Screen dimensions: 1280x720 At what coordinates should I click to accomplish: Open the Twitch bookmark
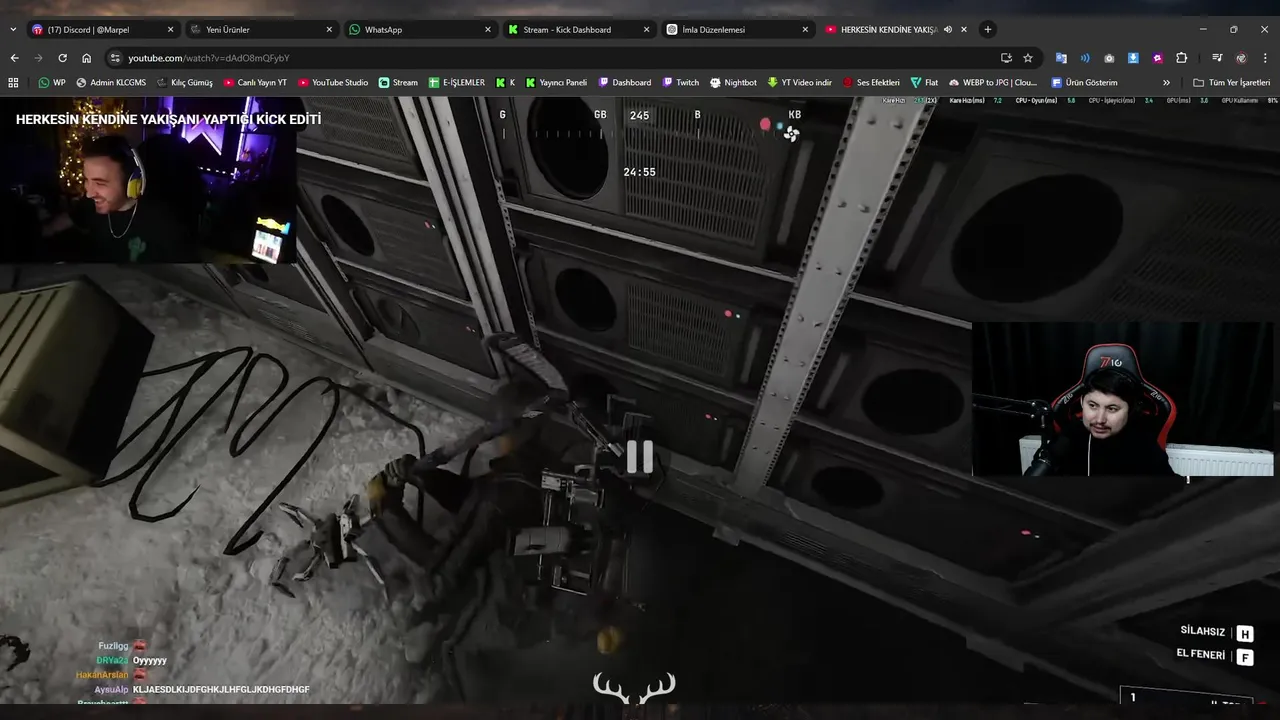680,82
